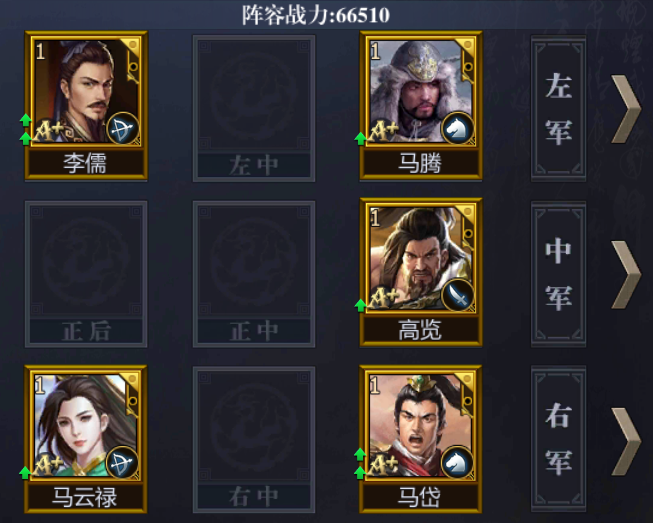This screenshot has height=523, width=653.
Task: Click the cavalry horse icon on 马腾's card
Action: (x=458, y=128)
